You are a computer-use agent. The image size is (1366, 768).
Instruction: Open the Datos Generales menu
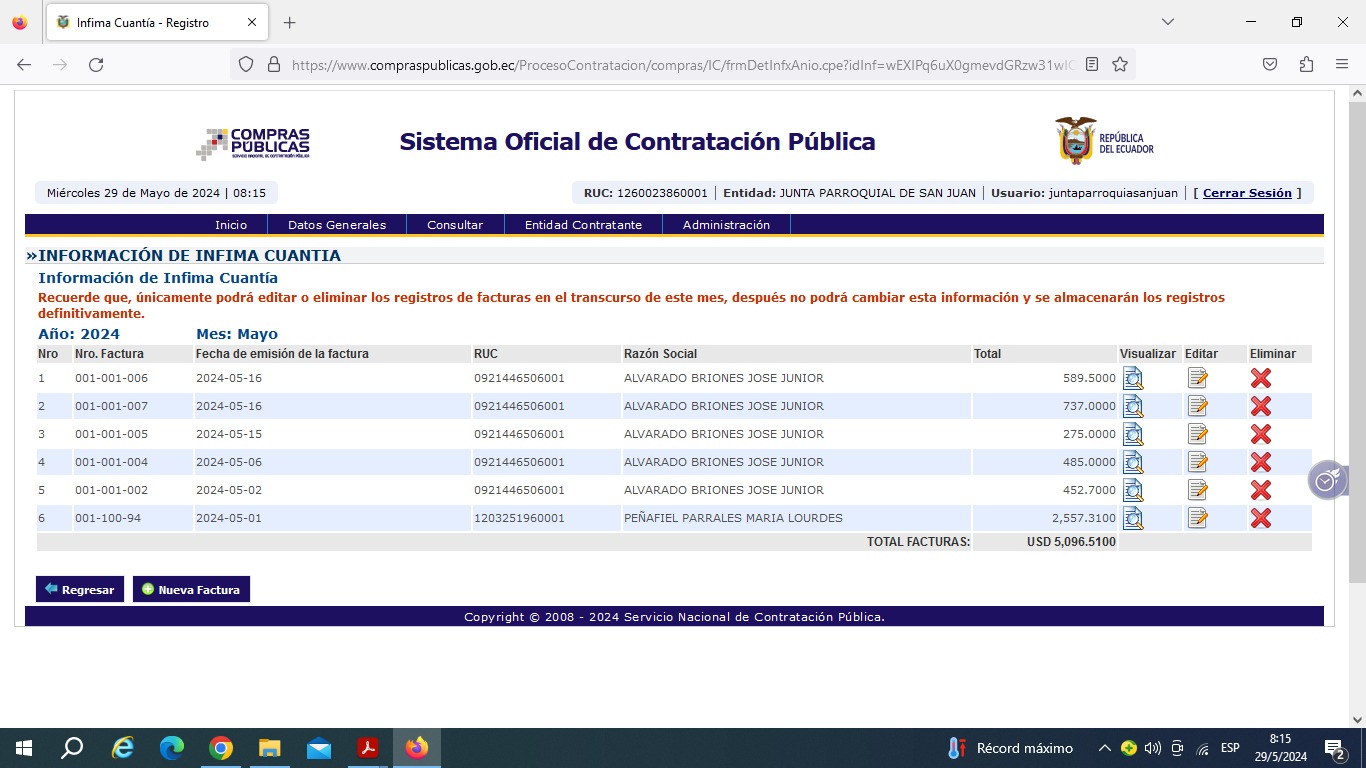coord(336,225)
